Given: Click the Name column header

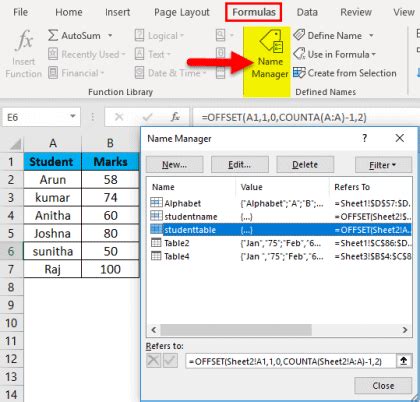Looking at the screenshot, I should click(192, 187).
